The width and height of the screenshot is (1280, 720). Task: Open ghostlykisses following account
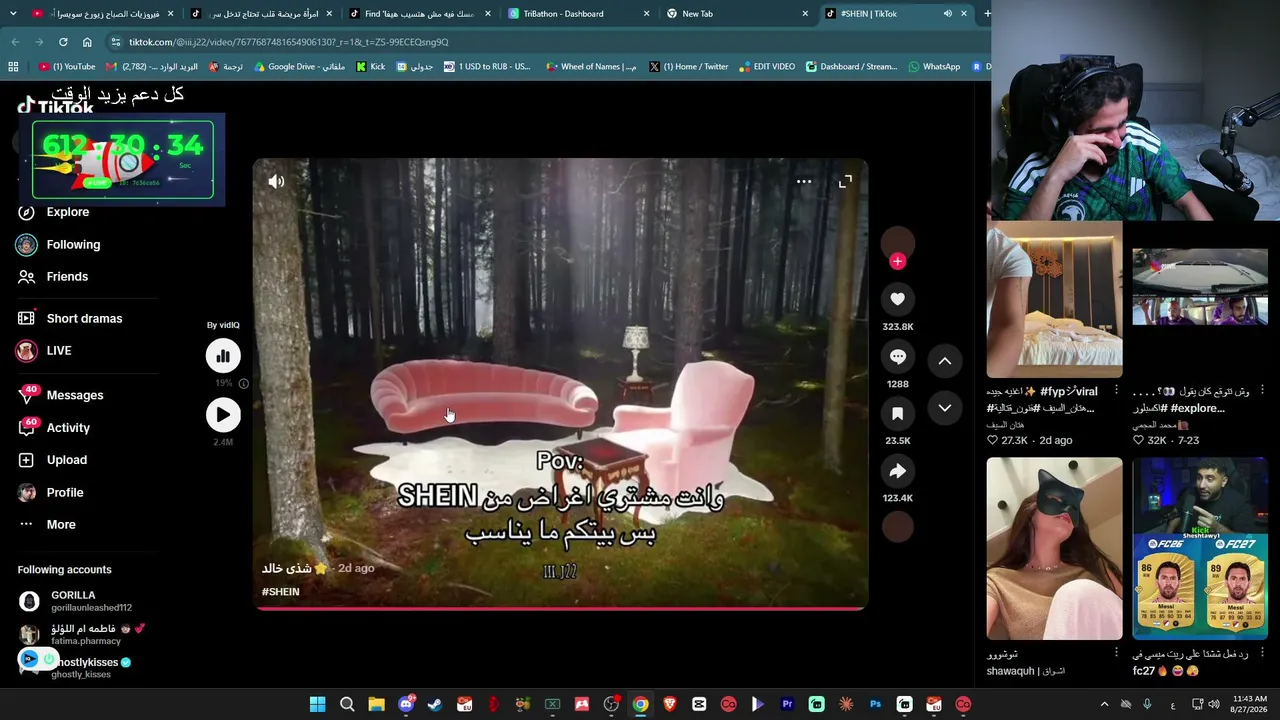[x=76, y=668]
